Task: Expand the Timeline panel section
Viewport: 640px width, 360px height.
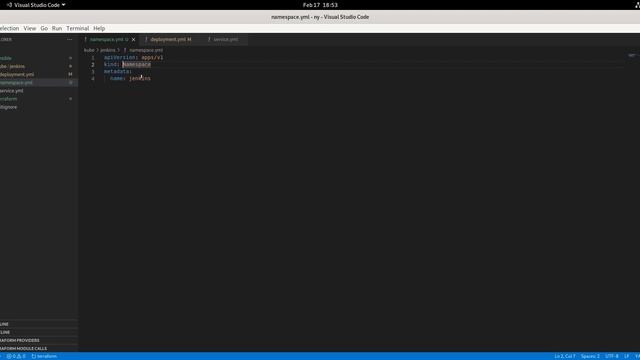Action: pyautogui.click(x=39, y=332)
